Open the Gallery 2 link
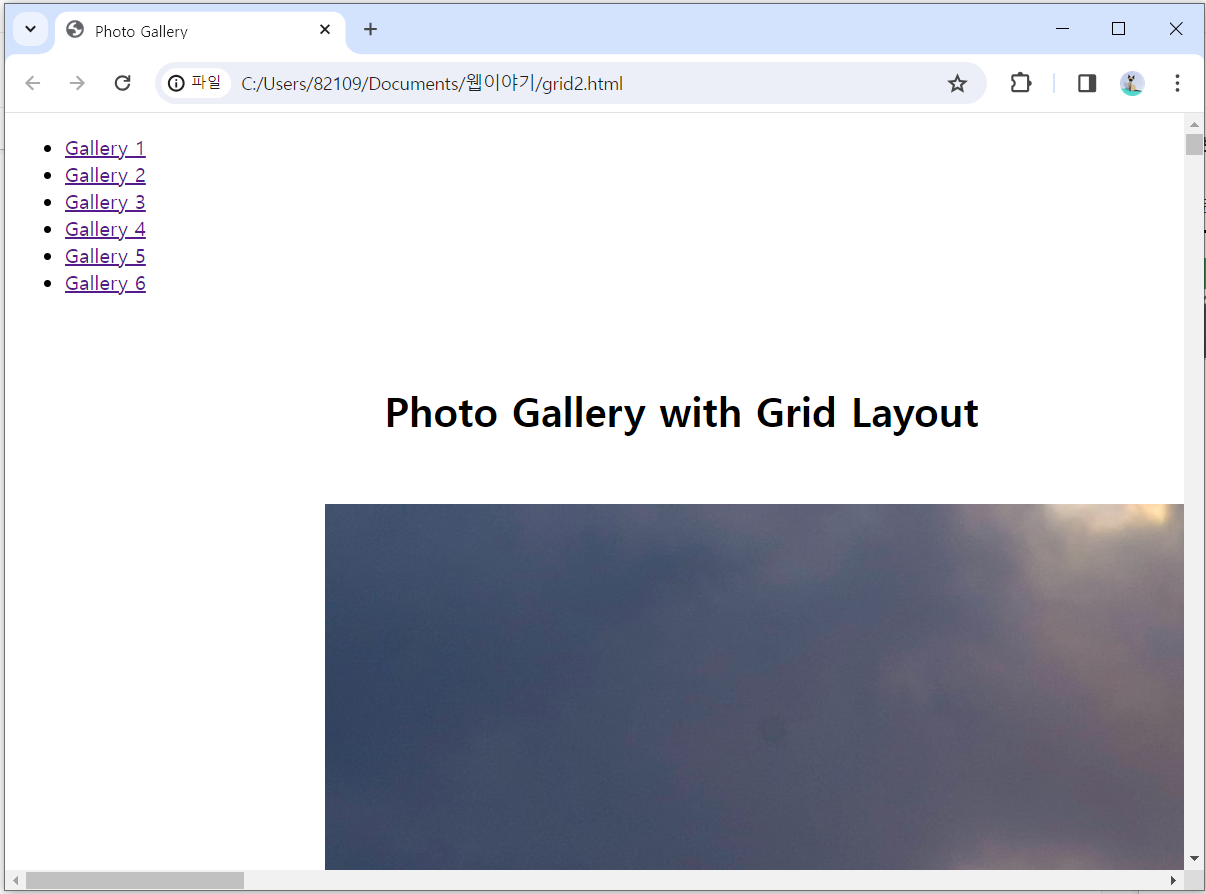 point(105,175)
